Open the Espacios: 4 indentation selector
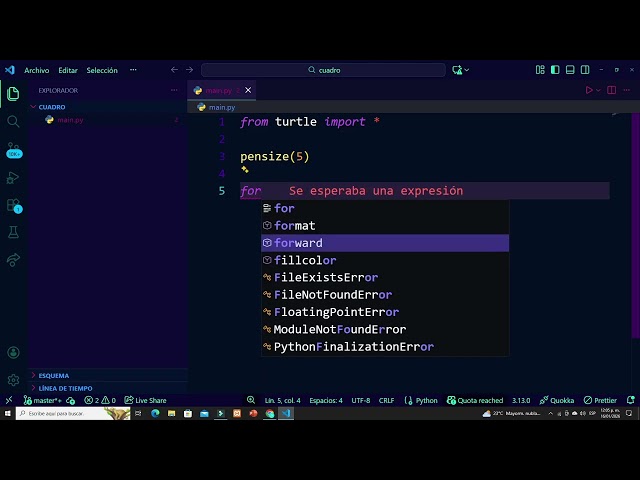 [326, 400]
